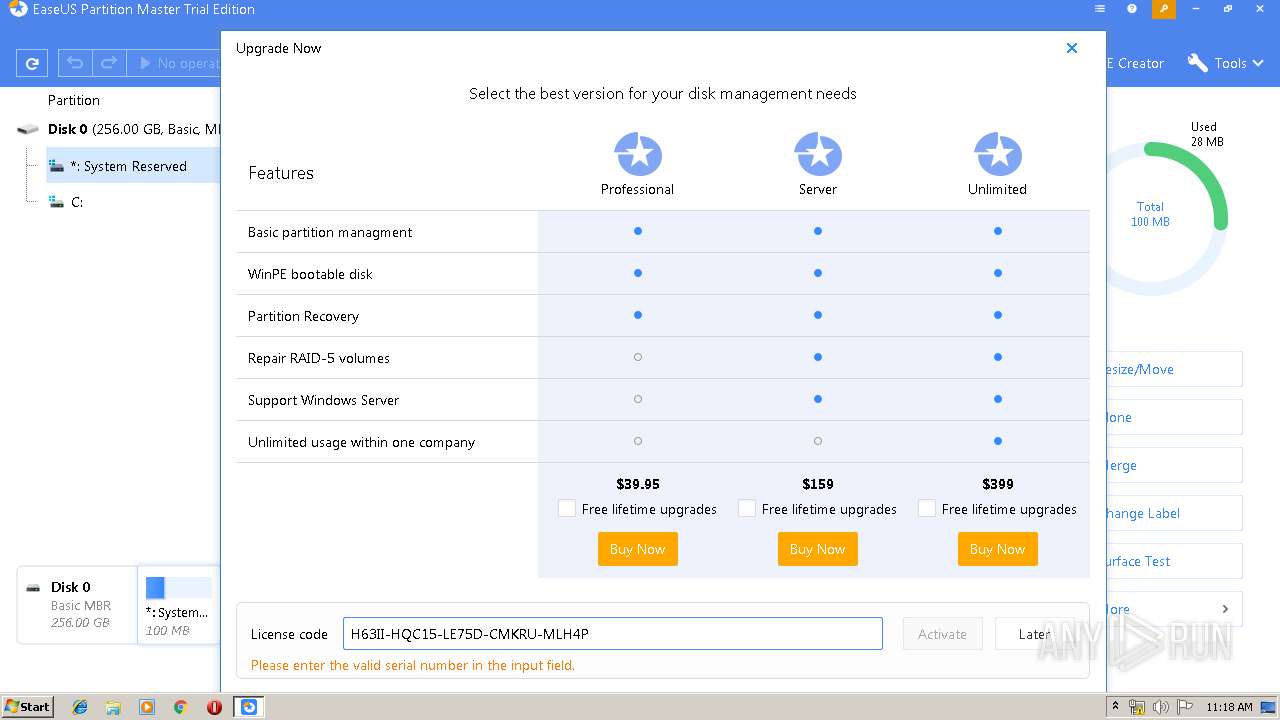Click the 'Repair RAID-5 volumes' feature row
The width and height of the screenshot is (1280, 720).
[x=663, y=358]
